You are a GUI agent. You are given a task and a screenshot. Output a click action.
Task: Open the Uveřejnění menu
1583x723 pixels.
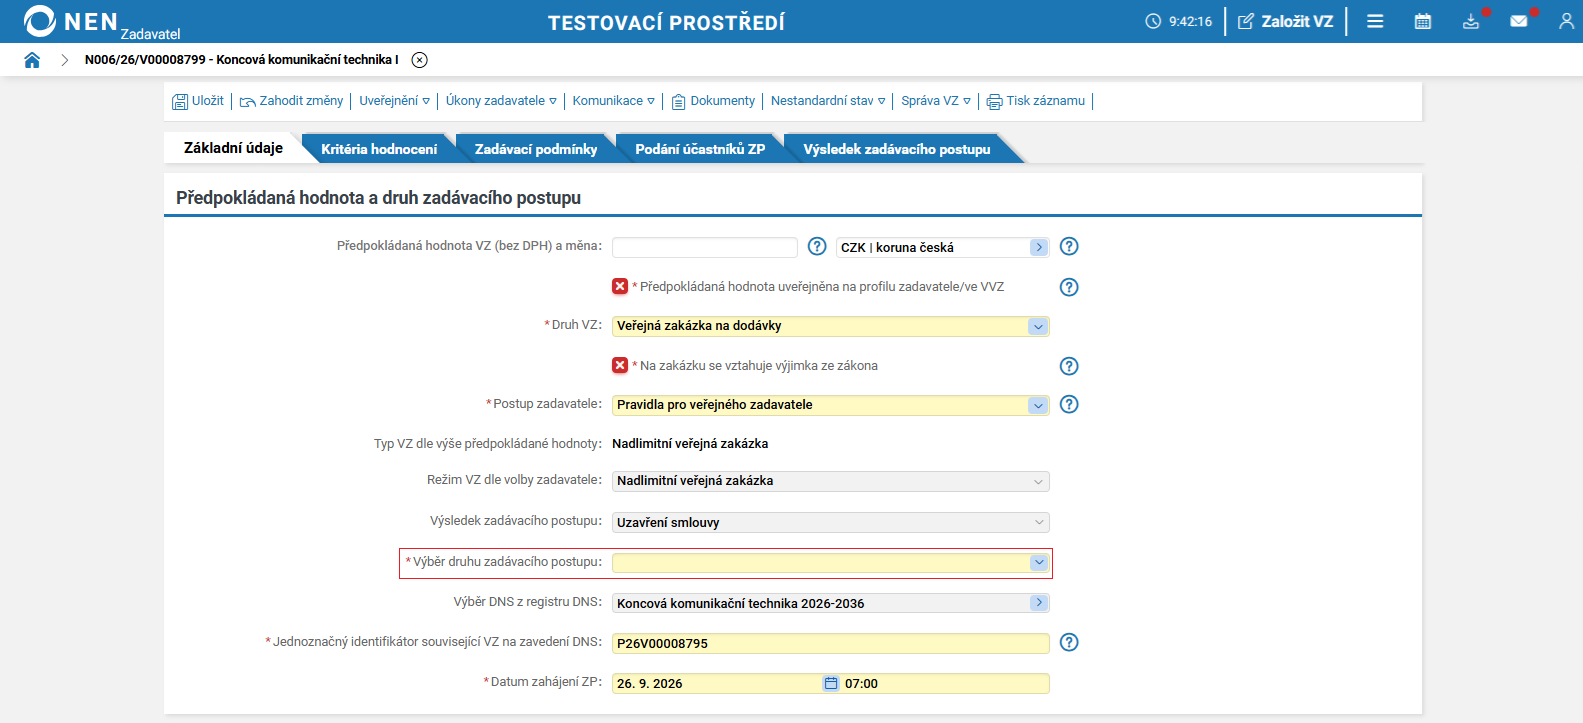[x=394, y=101]
